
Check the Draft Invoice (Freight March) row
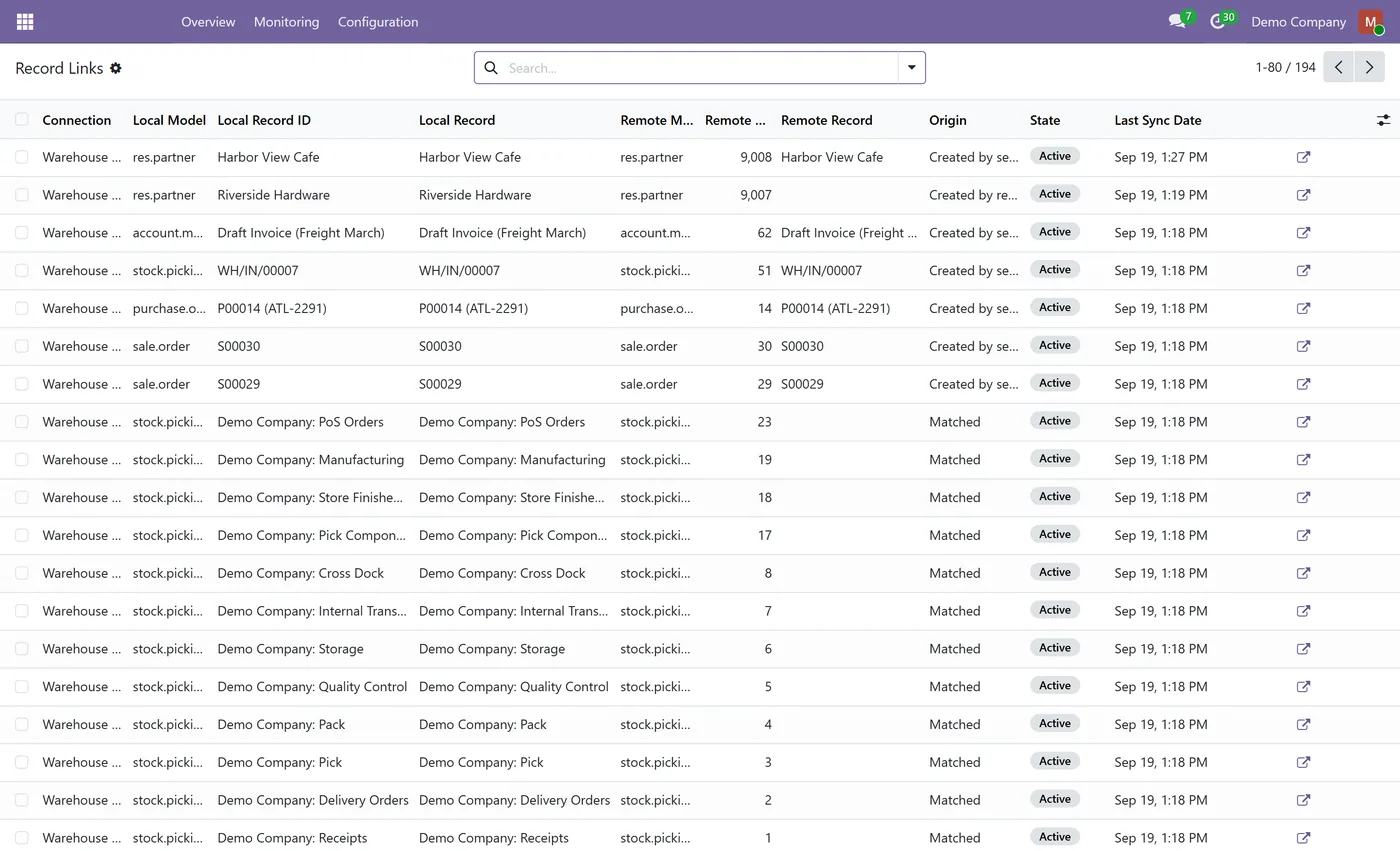point(22,233)
